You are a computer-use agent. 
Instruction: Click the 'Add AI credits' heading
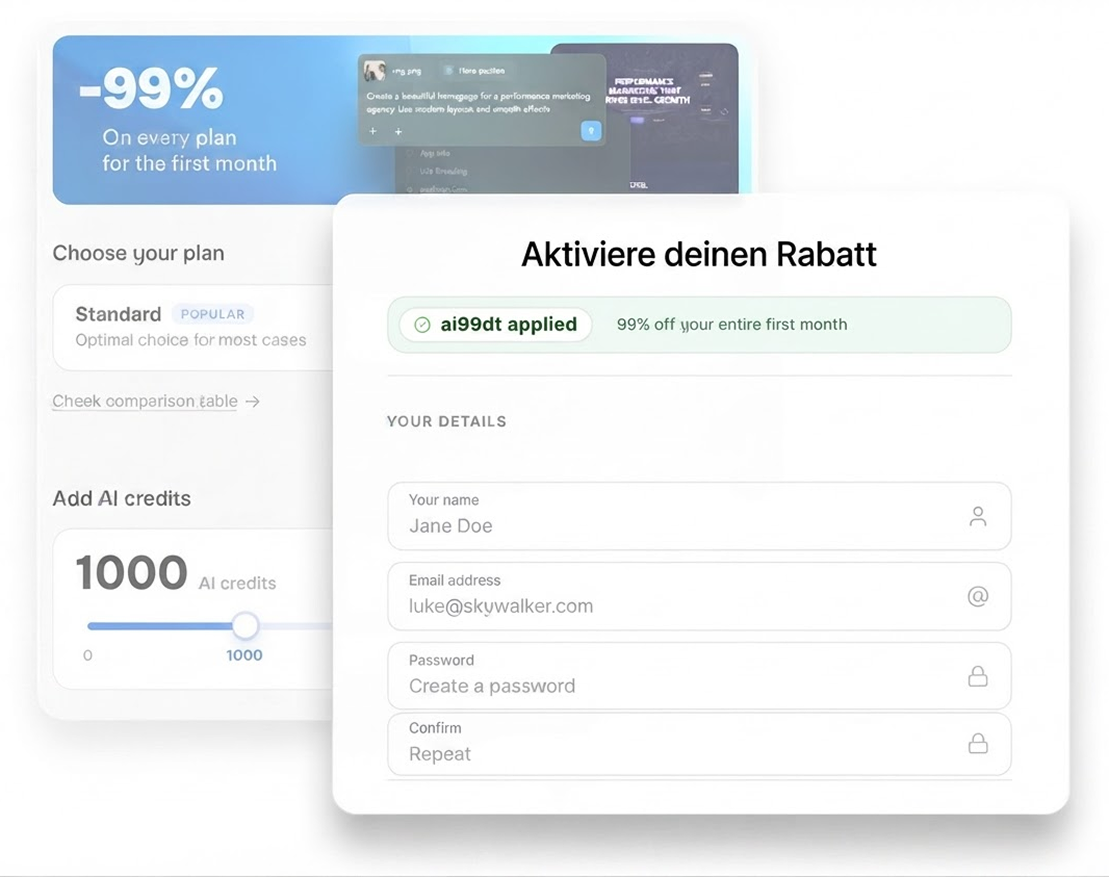coord(122,499)
